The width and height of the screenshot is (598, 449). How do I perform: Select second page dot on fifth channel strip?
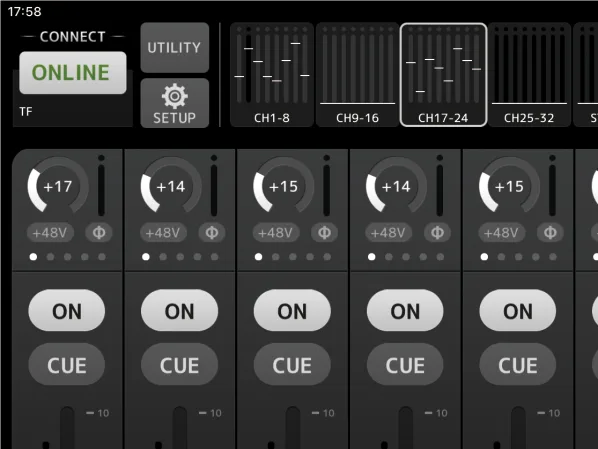pos(502,257)
